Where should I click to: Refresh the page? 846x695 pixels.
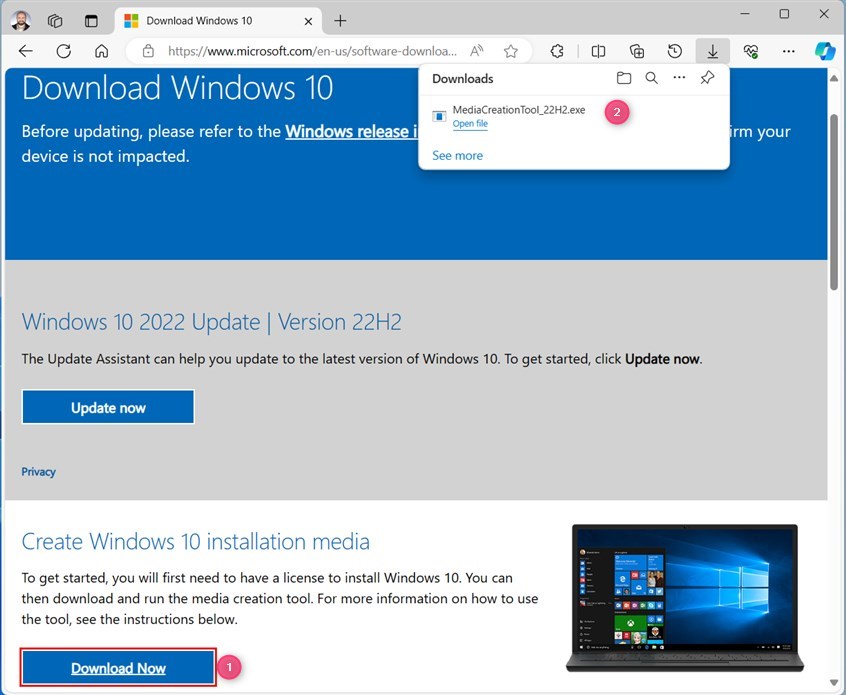pyautogui.click(x=64, y=51)
